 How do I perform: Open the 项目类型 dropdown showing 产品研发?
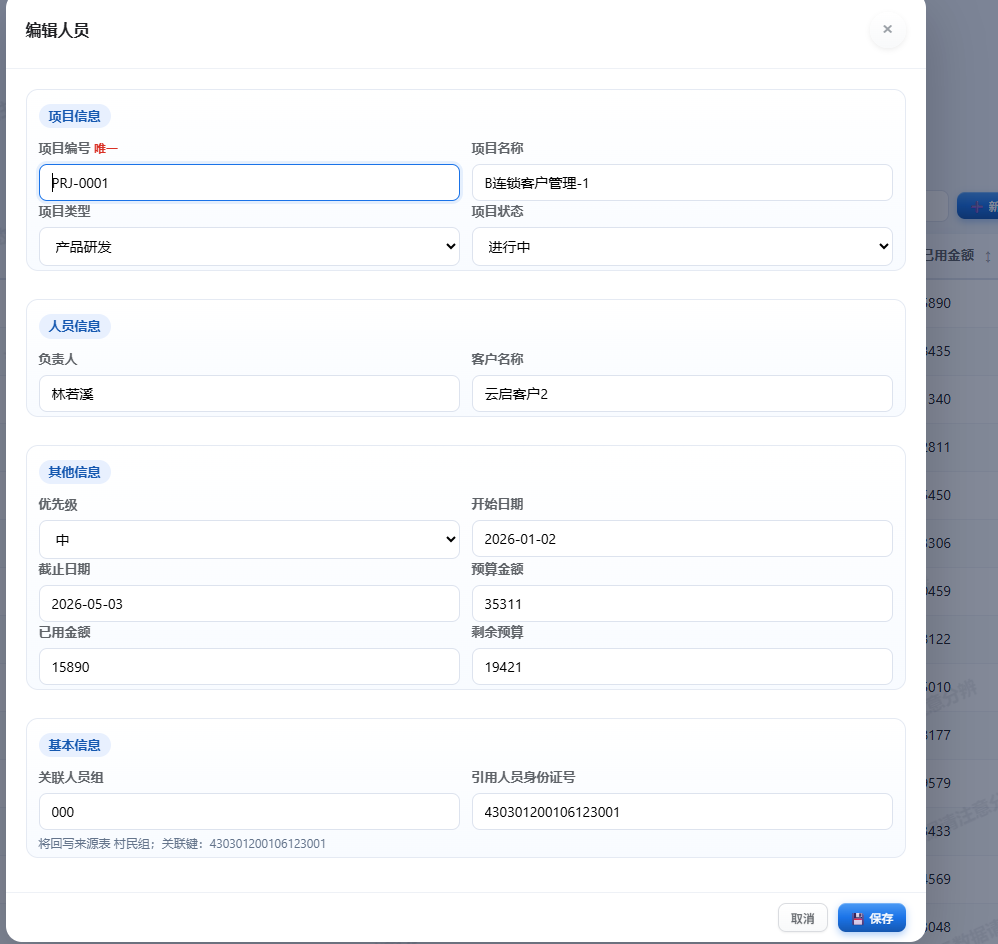(x=250, y=246)
